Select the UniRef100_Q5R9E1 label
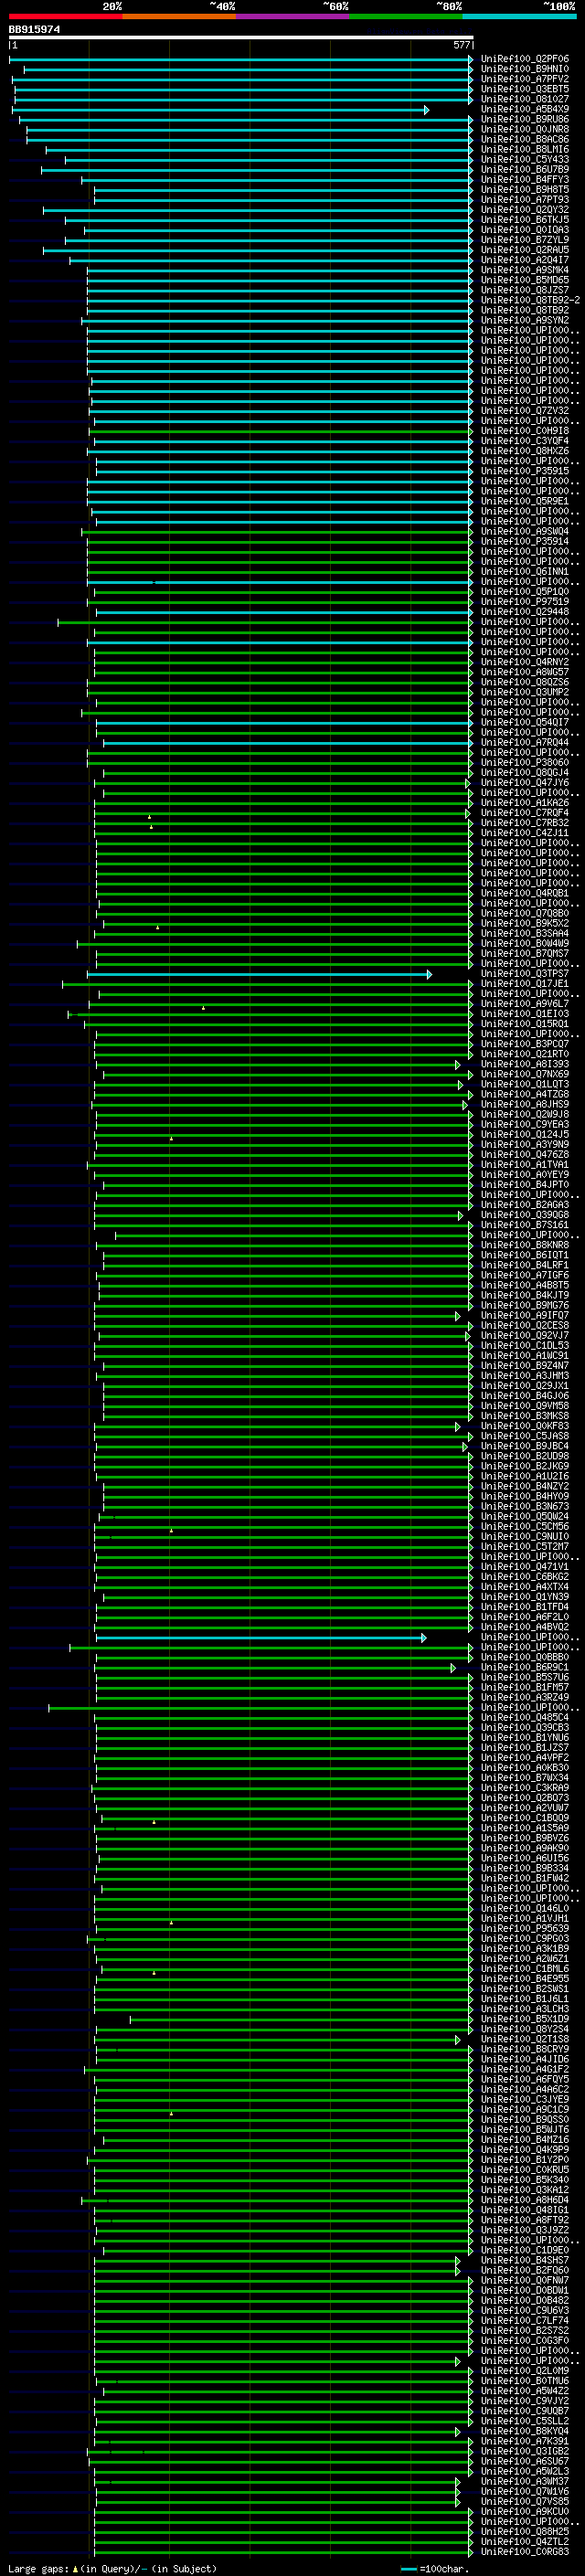This screenshot has width=585, height=2576. [x=525, y=501]
